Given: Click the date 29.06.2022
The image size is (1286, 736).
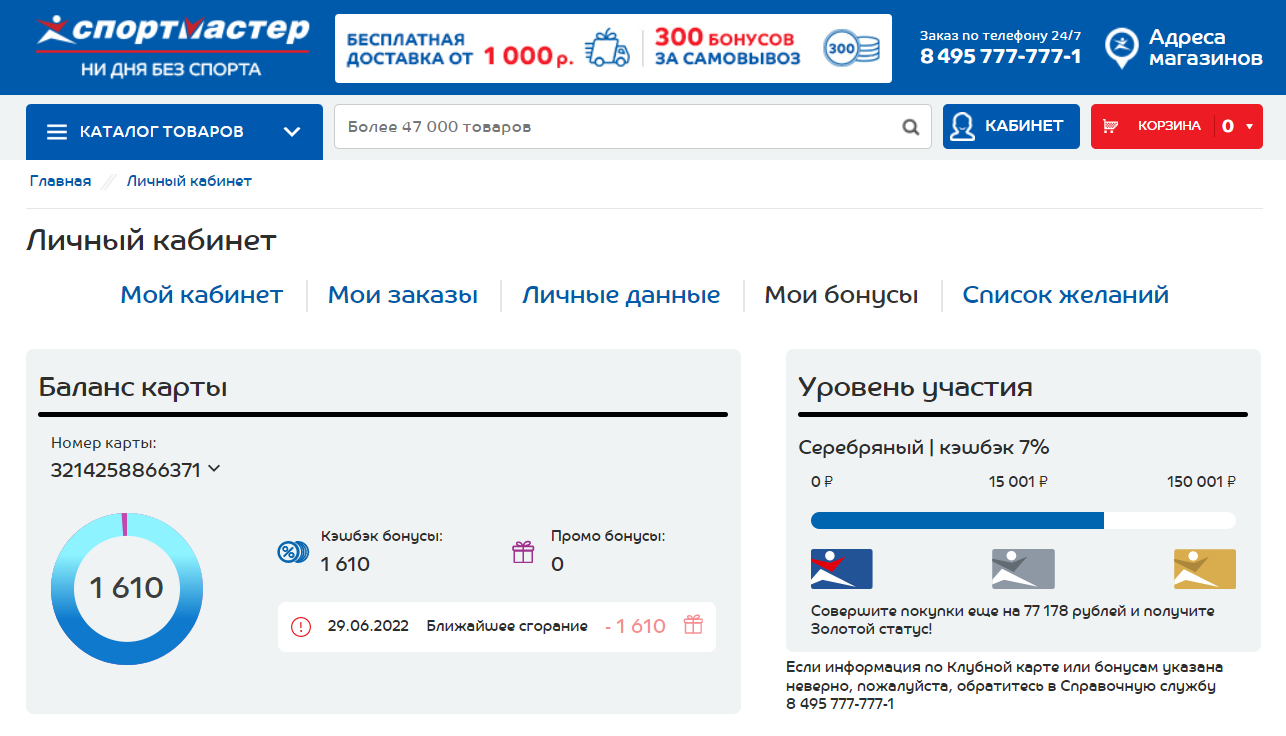Looking at the screenshot, I should pos(368,626).
